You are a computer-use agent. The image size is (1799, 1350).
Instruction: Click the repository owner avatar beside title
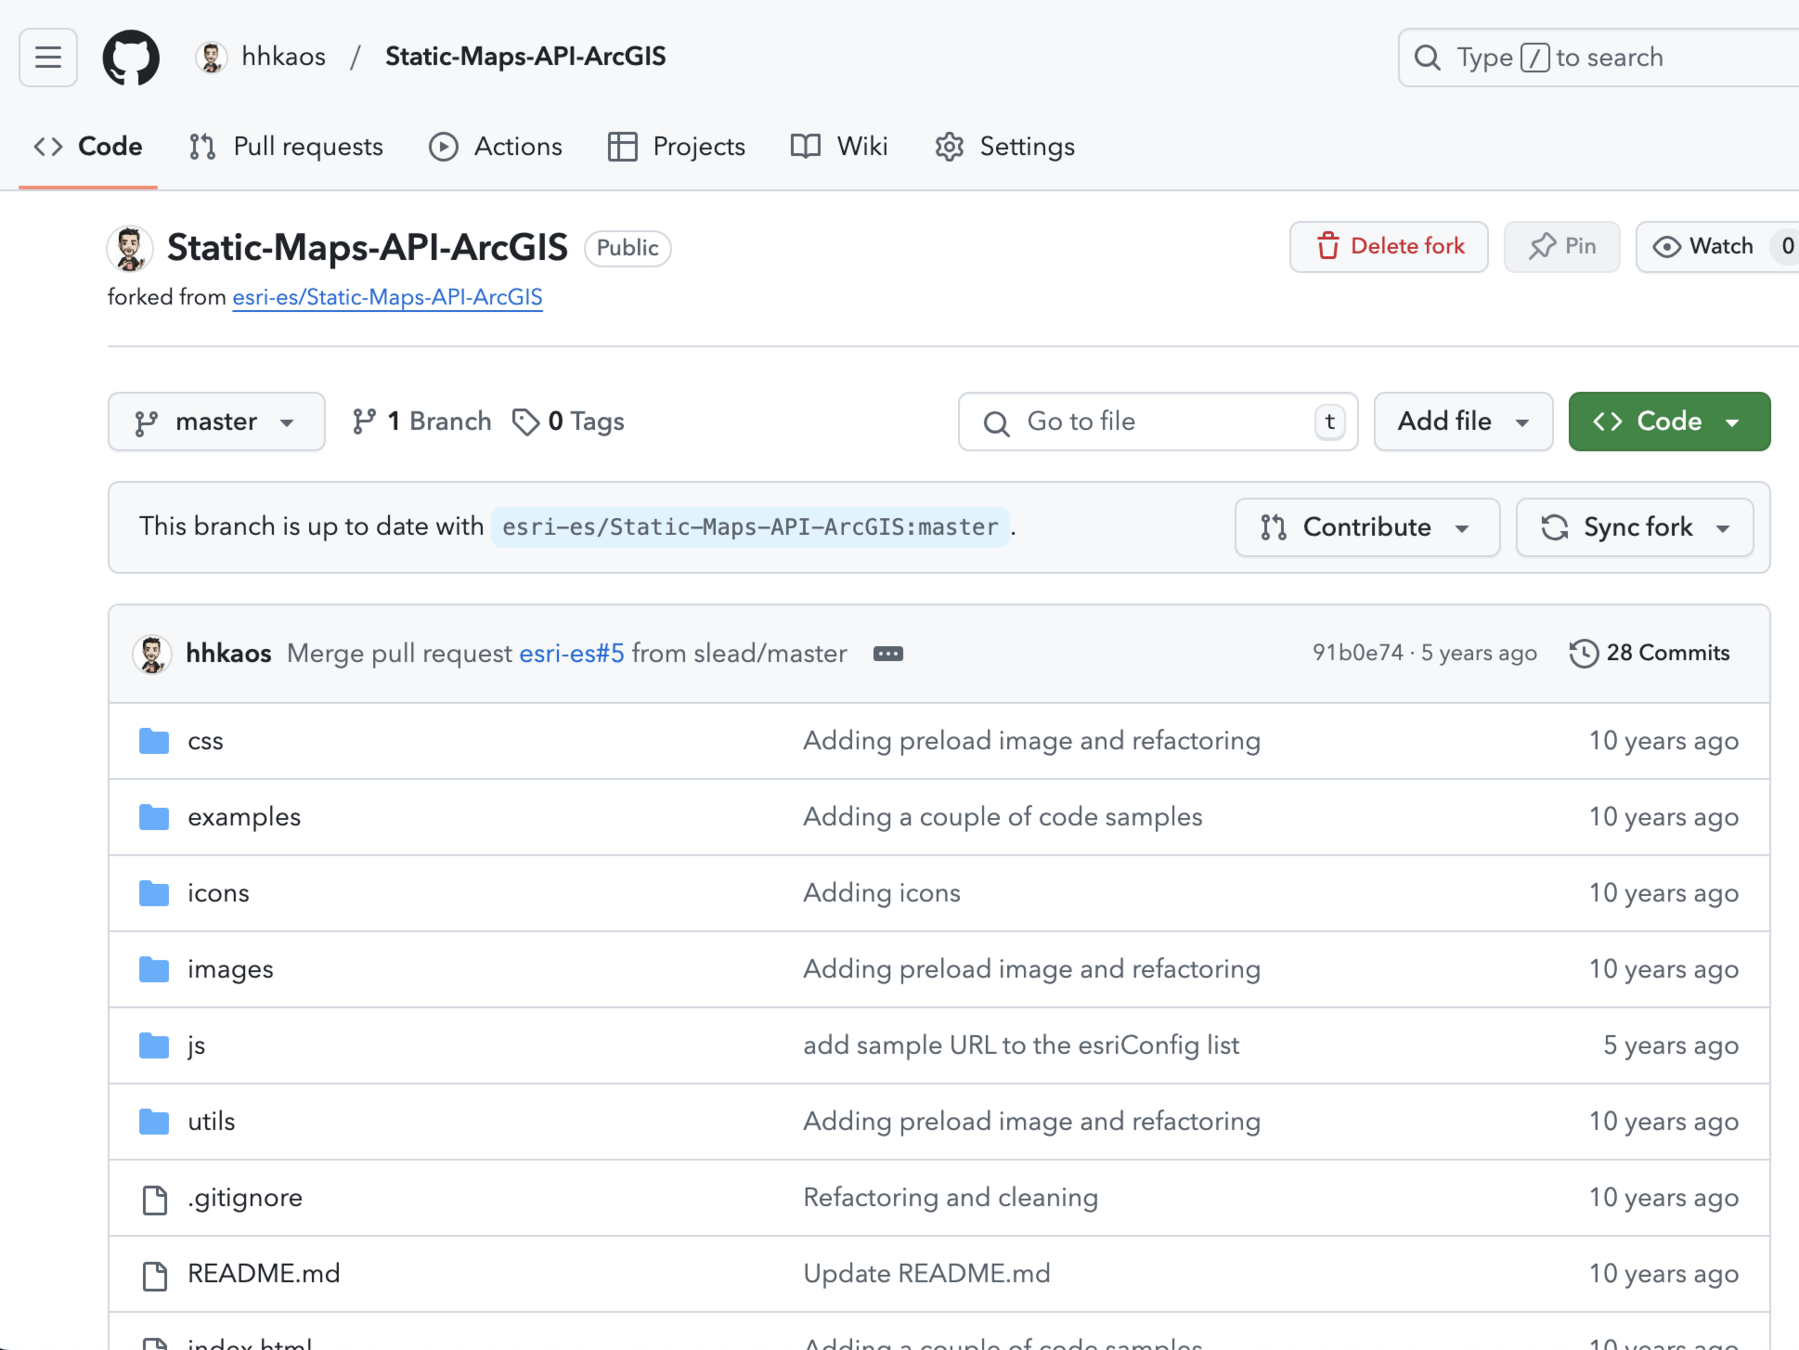130,248
